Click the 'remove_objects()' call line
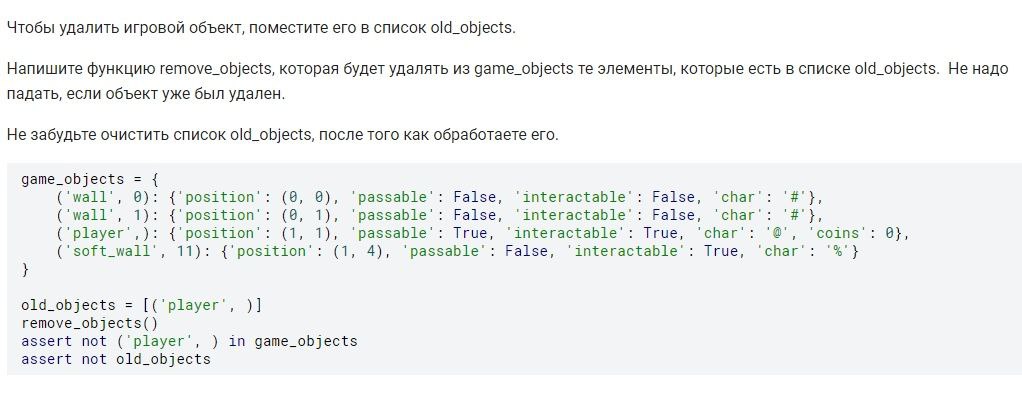This screenshot has width=1022, height=395. point(90,323)
